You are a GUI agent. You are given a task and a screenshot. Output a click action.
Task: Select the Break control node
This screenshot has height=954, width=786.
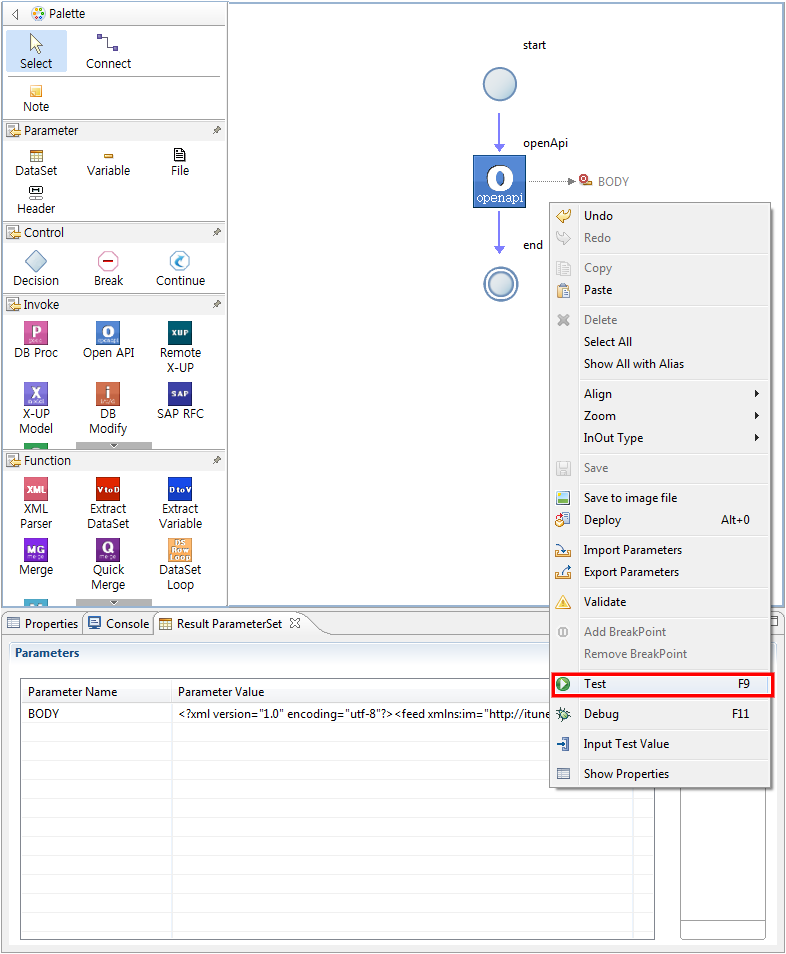click(108, 269)
